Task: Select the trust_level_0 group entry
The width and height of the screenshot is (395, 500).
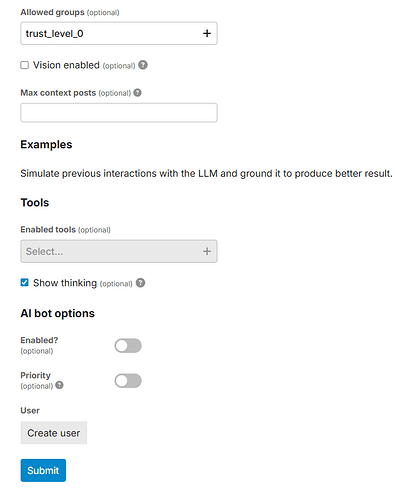Action: [x=54, y=34]
